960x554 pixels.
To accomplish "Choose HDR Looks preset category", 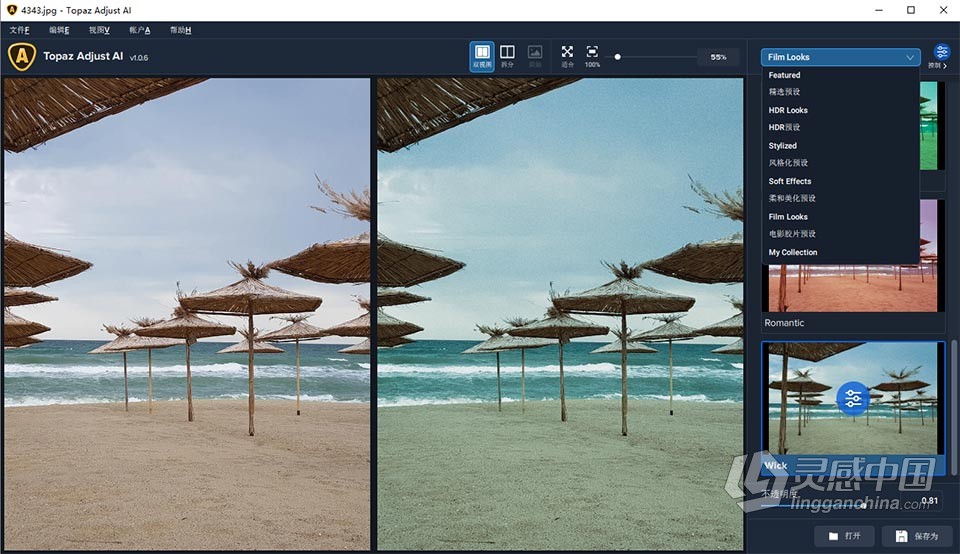I will pyautogui.click(x=788, y=110).
